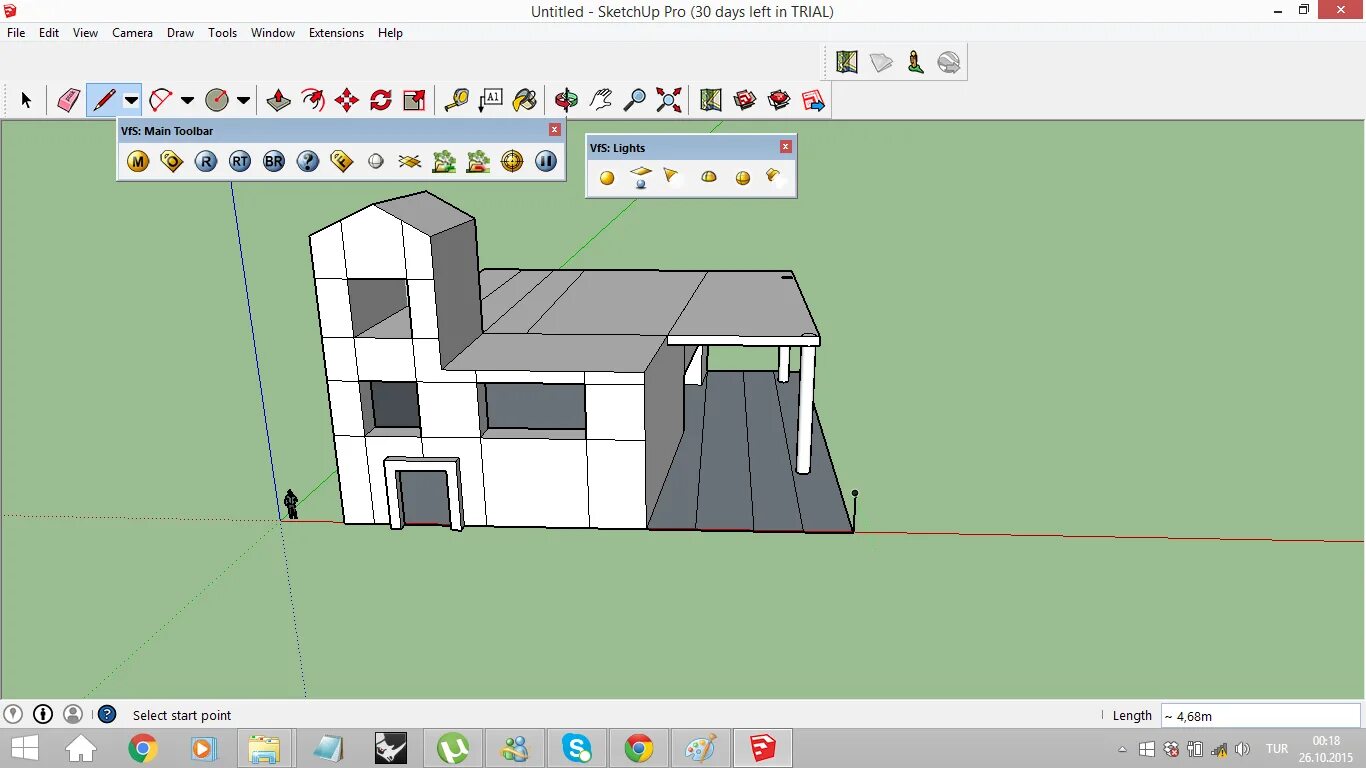Click the Zoom Extents tool
This screenshot has width=1366, height=768.
tap(668, 100)
